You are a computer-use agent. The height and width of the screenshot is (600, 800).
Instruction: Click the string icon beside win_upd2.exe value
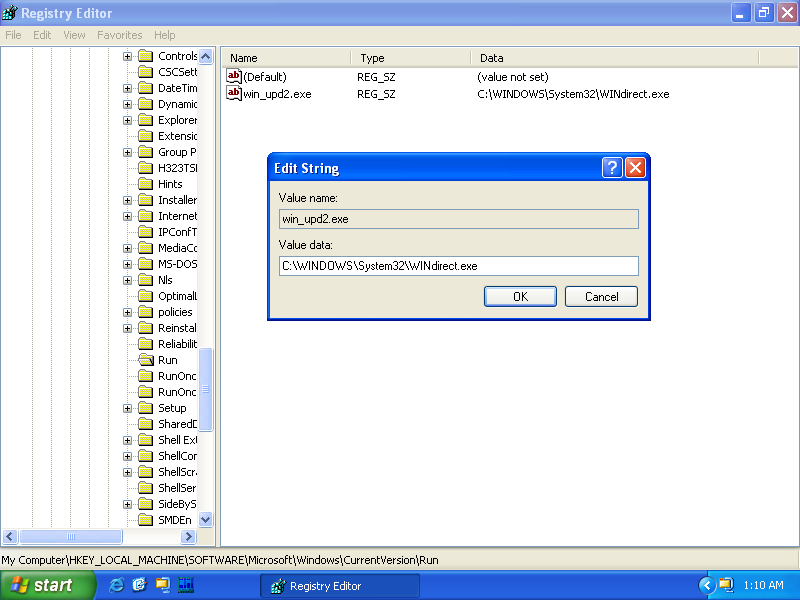click(234, 93)
